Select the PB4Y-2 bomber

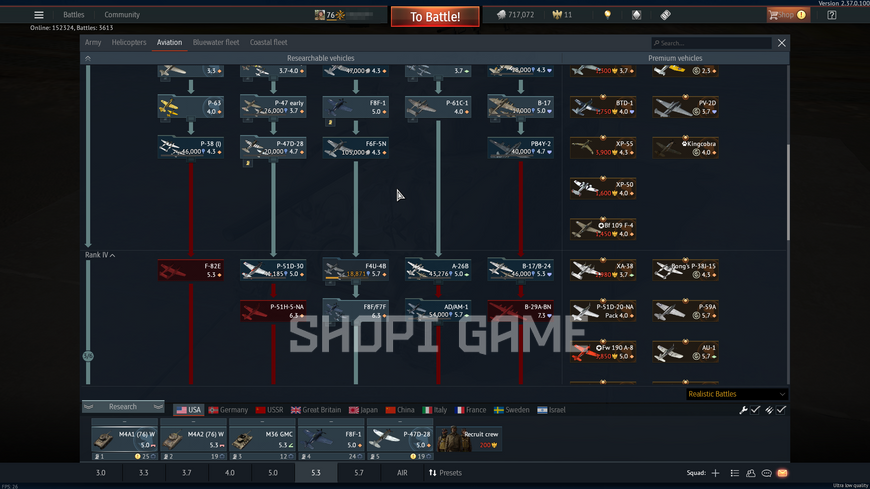[520, 148]
